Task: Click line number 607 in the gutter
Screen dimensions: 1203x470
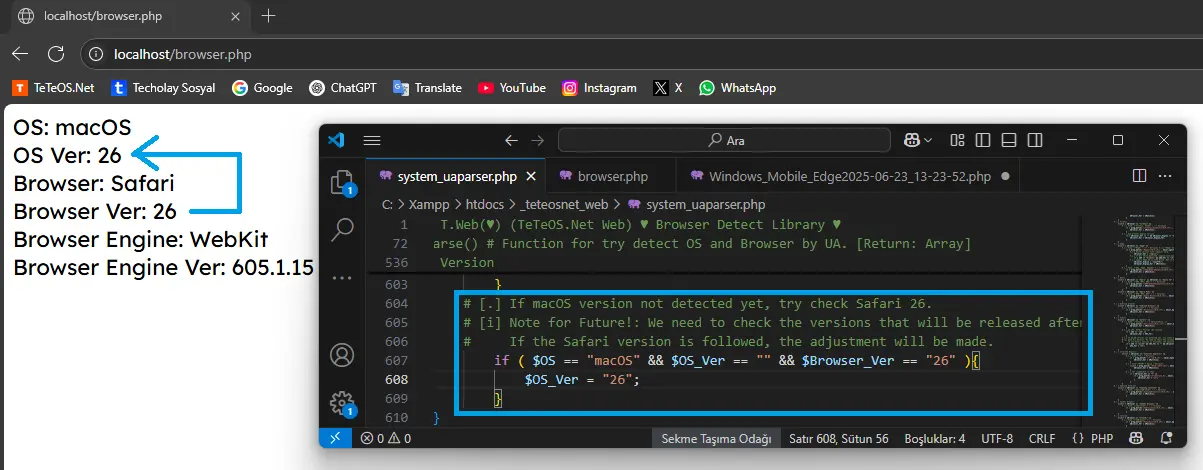Action: pyautogui.click(x=396, y=360)
